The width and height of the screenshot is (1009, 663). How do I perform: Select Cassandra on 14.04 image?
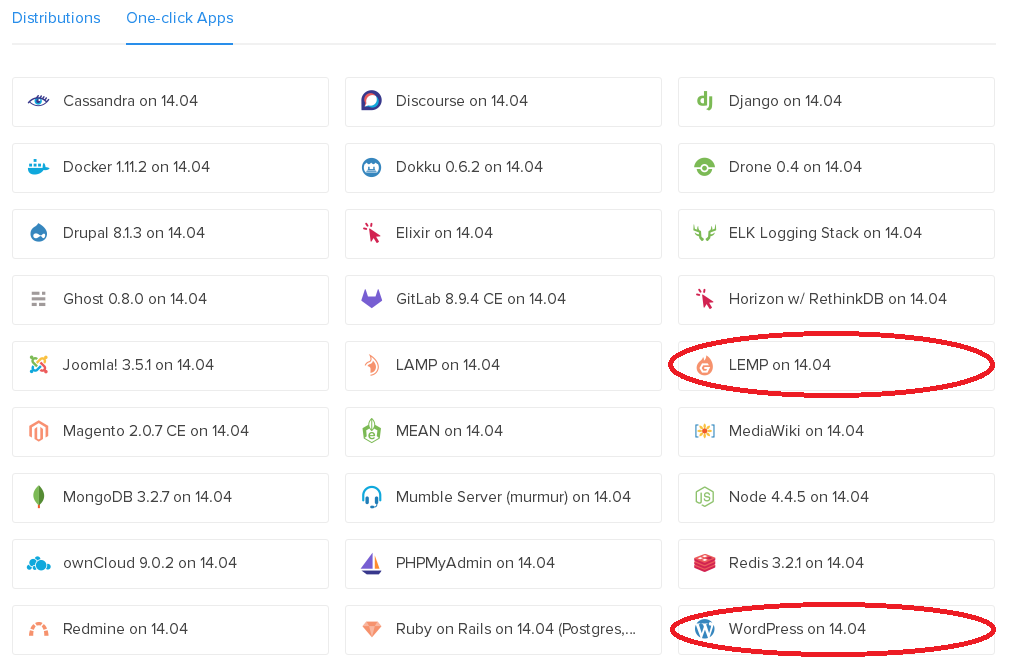[x=171, y=102]
